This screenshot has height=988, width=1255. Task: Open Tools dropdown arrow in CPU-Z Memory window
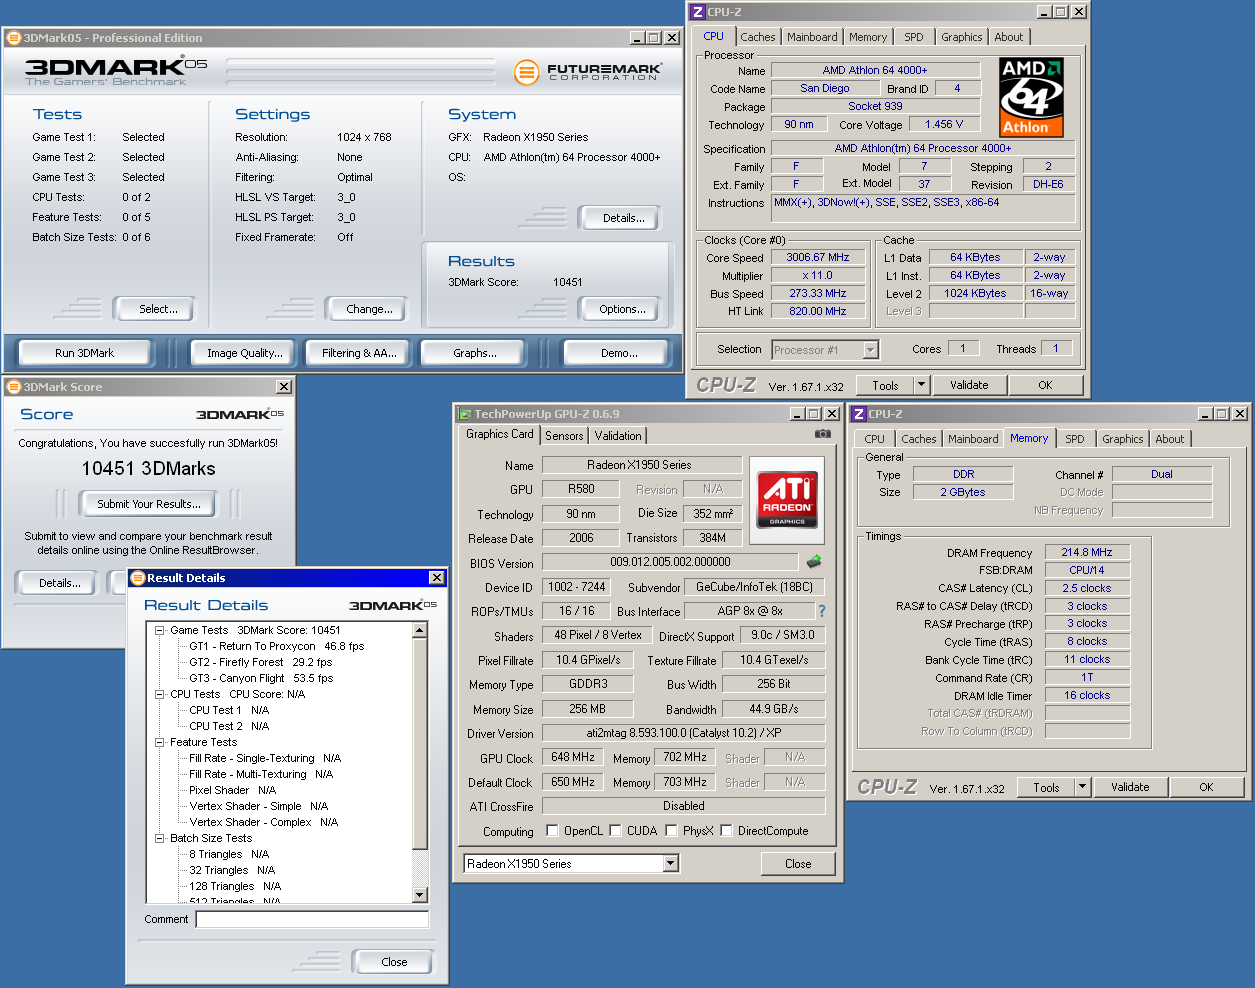pyautogui.click(x=1082, y=787)
